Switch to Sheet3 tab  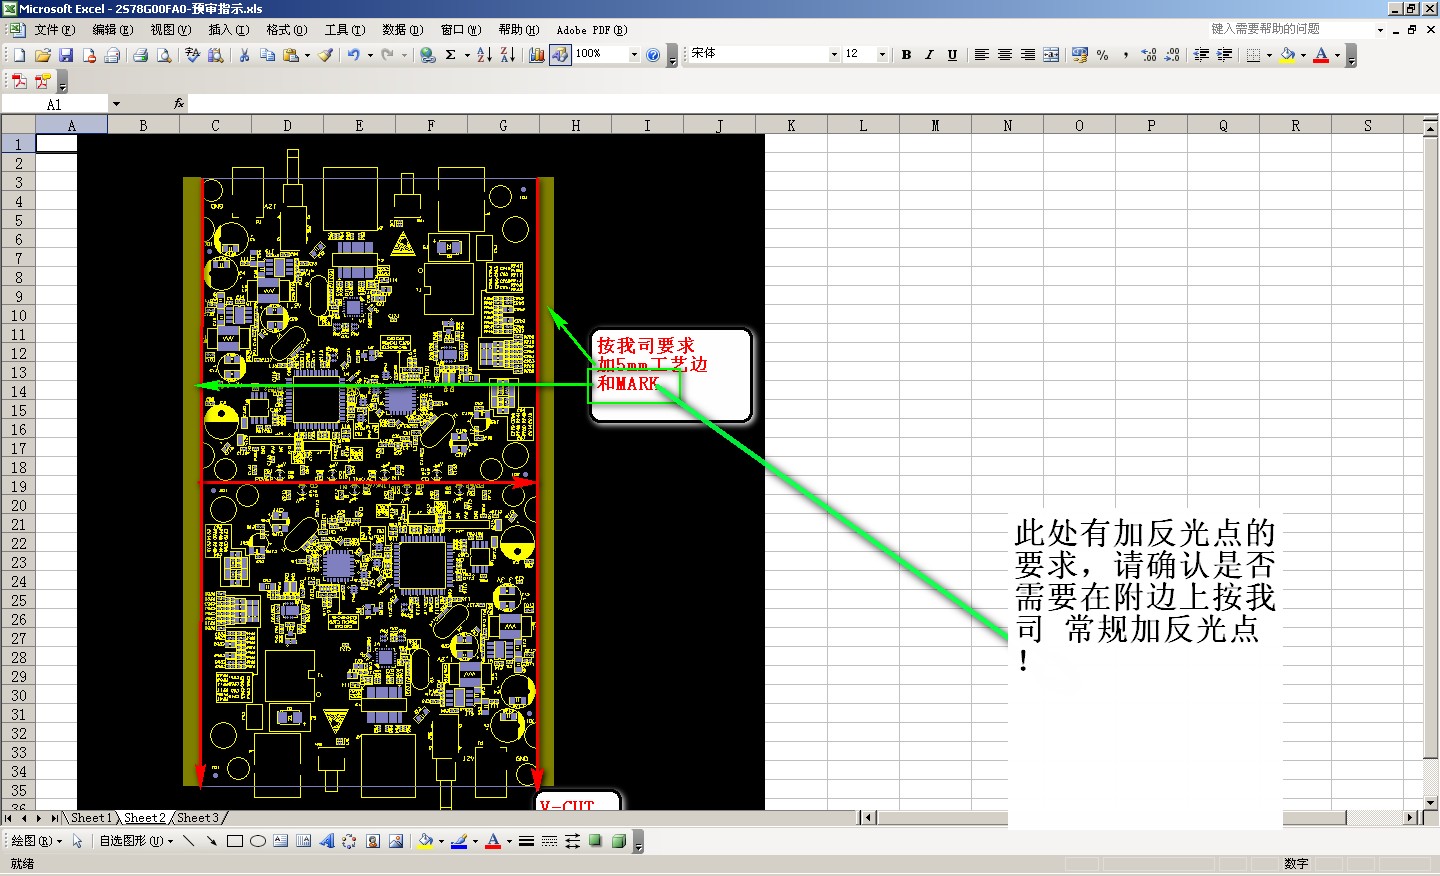pyautogui.click(x=197, y=818)
